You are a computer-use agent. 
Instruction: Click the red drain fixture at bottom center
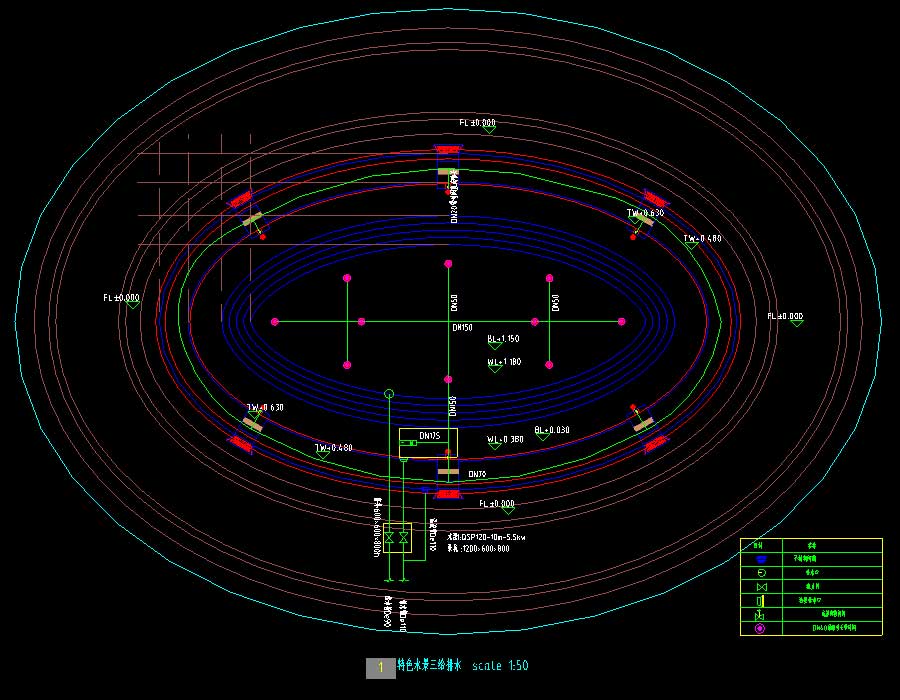[448, 493]
